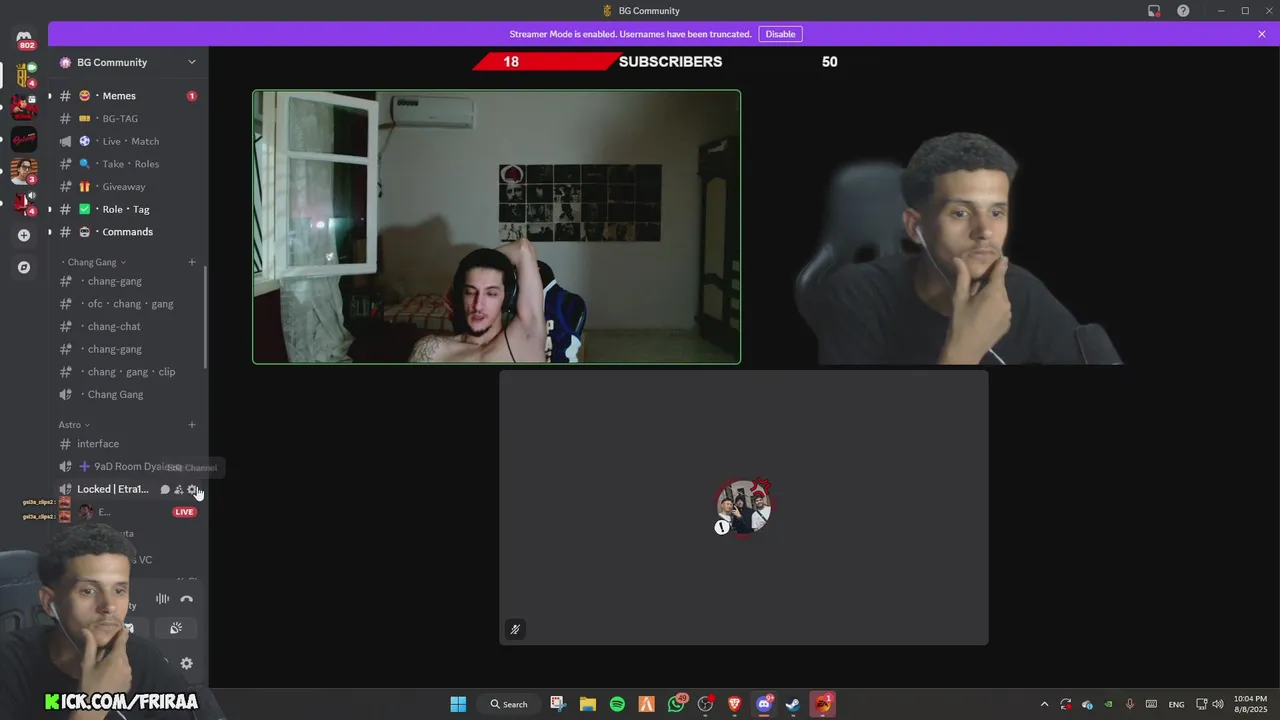The image size is (1280, 720).
Task: Select the BG Community server icon
Action: pos(24,75)
